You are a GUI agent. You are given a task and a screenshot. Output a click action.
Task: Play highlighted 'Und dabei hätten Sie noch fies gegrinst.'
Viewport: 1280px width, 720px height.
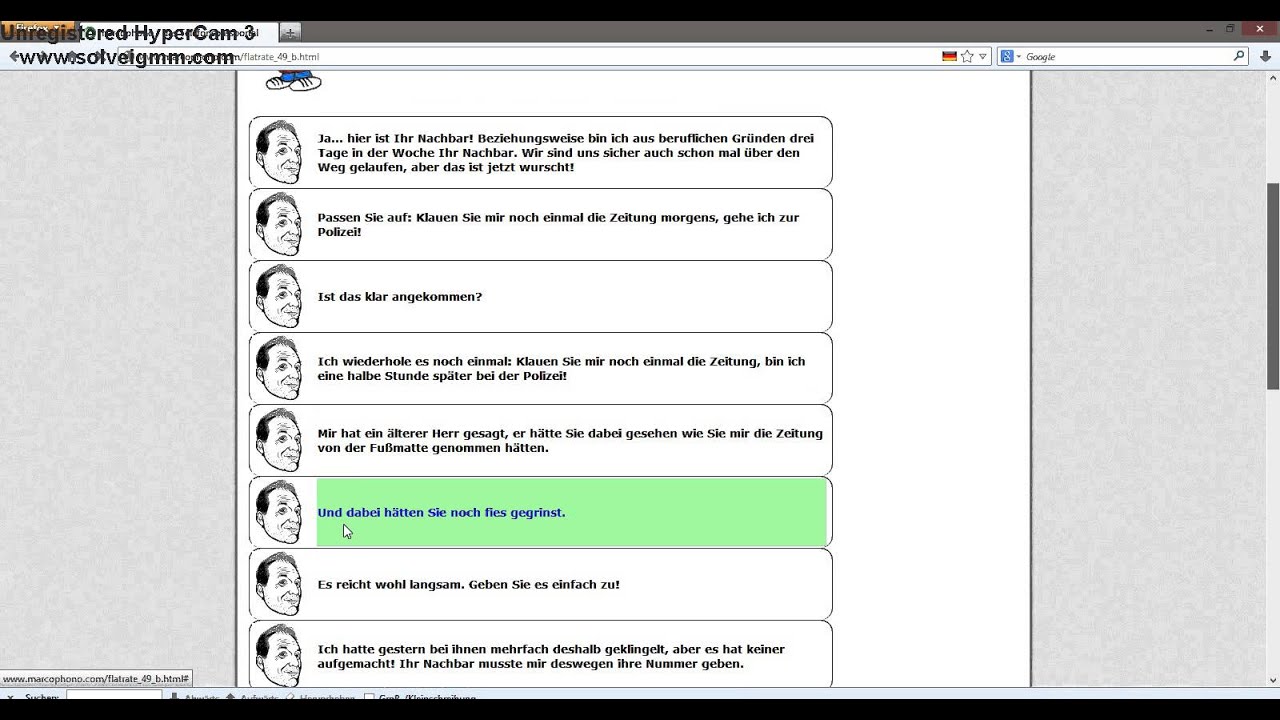coord(573,512)
